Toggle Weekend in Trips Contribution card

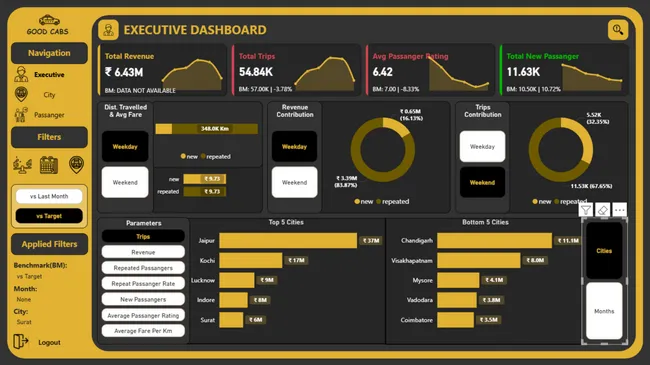483,182
